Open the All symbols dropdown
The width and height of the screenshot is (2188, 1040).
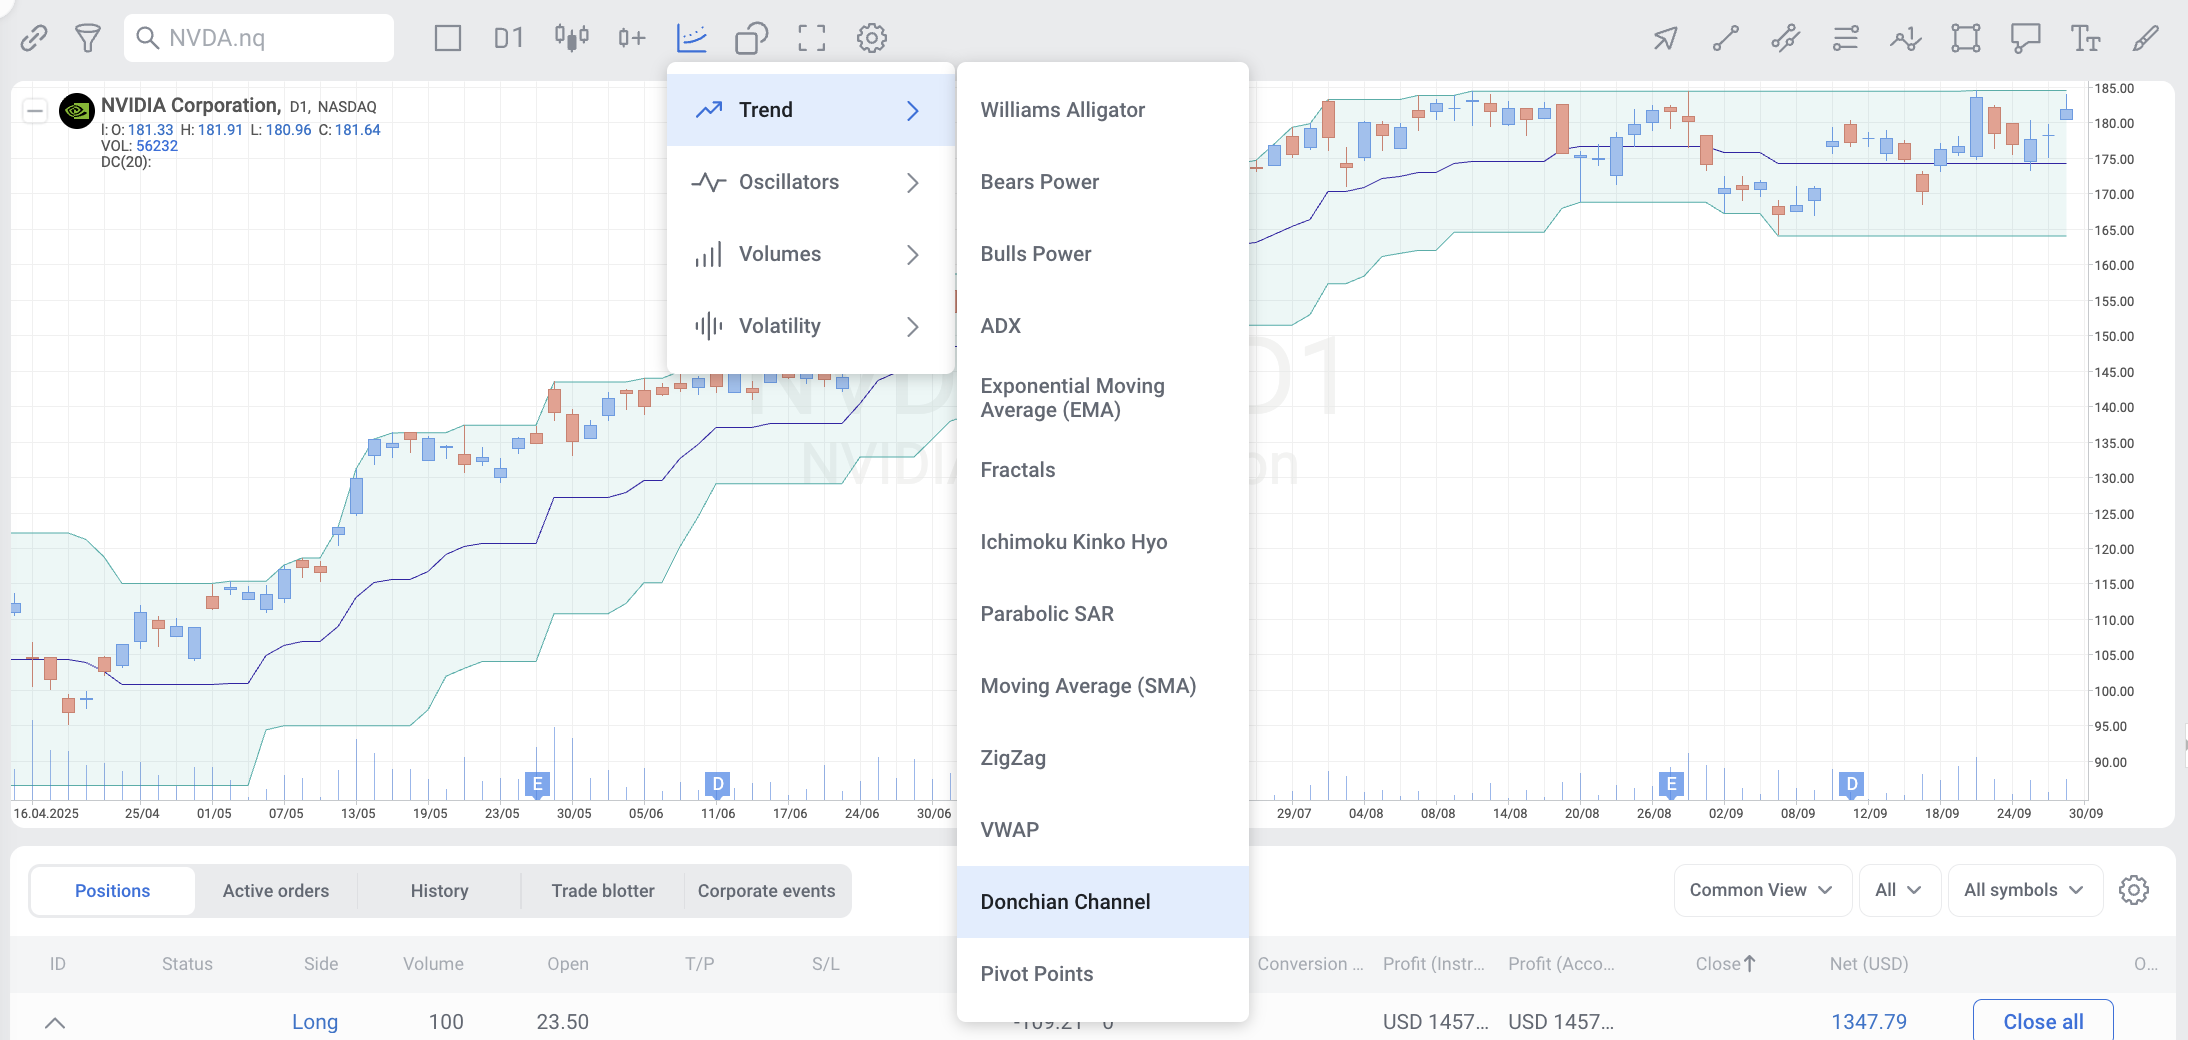(x=2024, y=890)
